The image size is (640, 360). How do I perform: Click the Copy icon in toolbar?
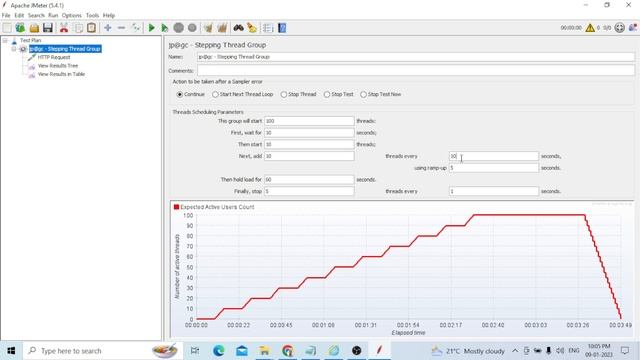78,28
